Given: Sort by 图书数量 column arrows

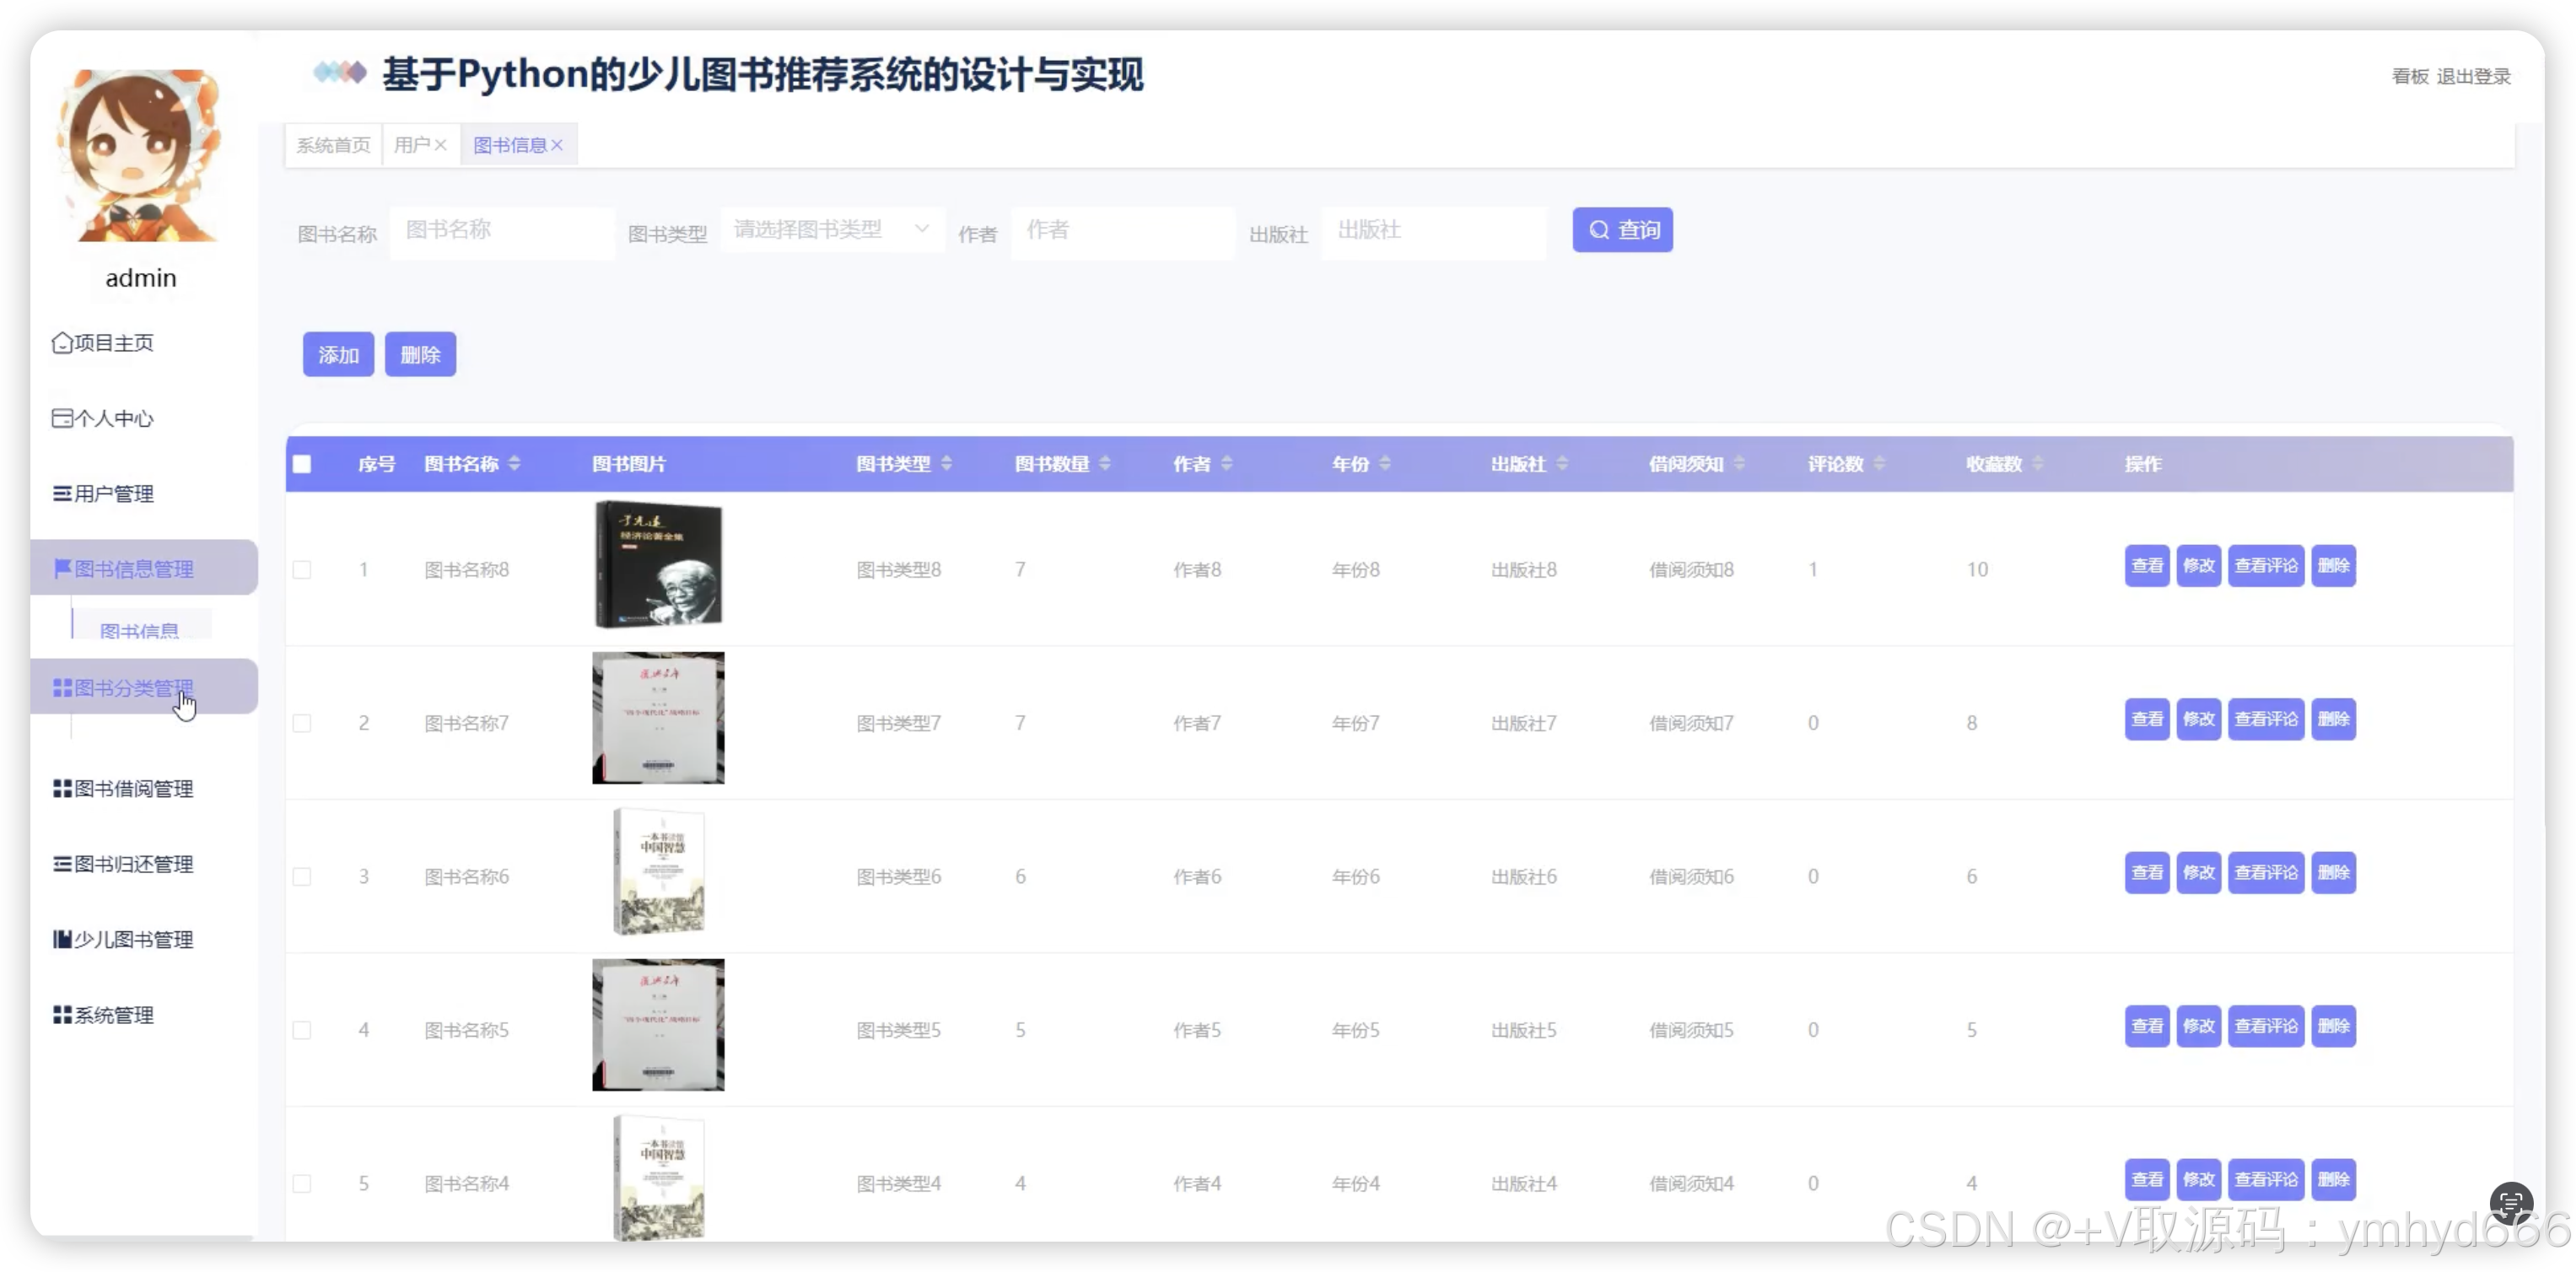Looking at the screenshot, I should click(1105, 464).
